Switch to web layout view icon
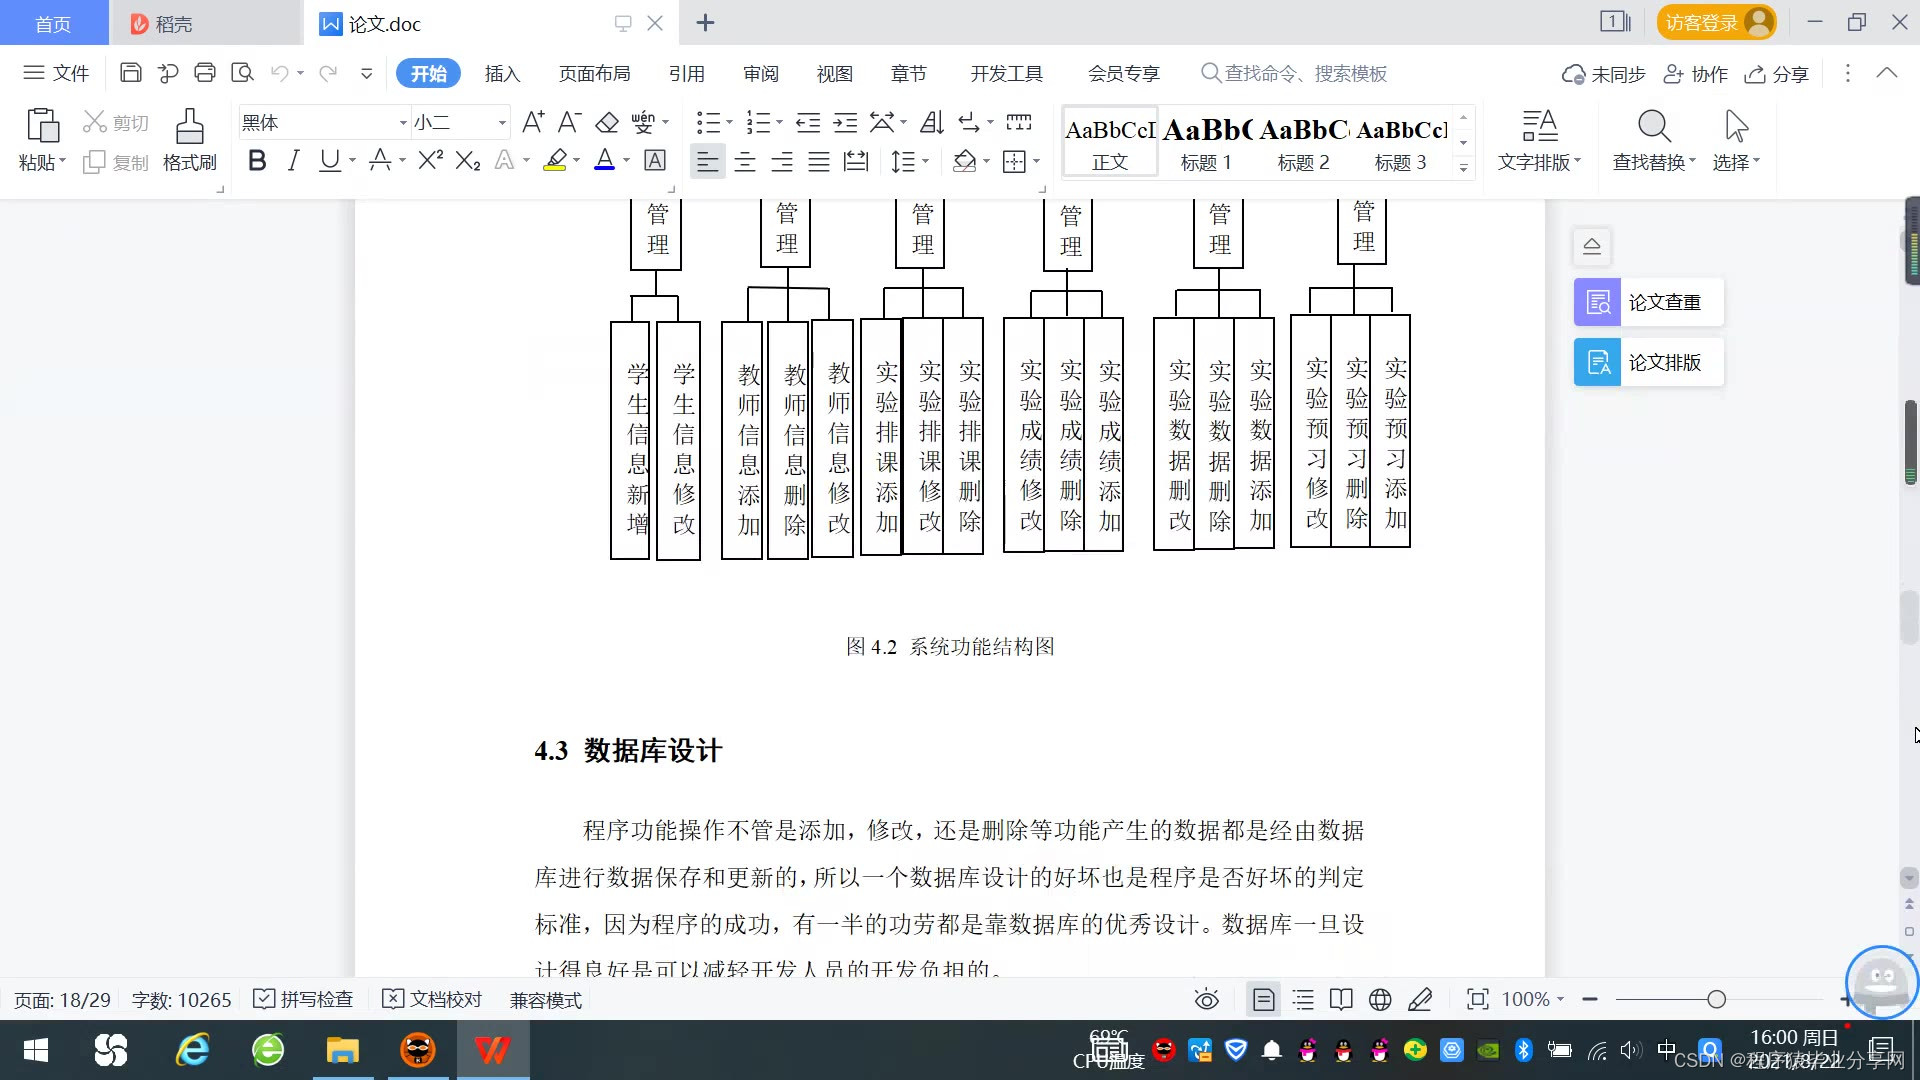 tap(1380, 999)
